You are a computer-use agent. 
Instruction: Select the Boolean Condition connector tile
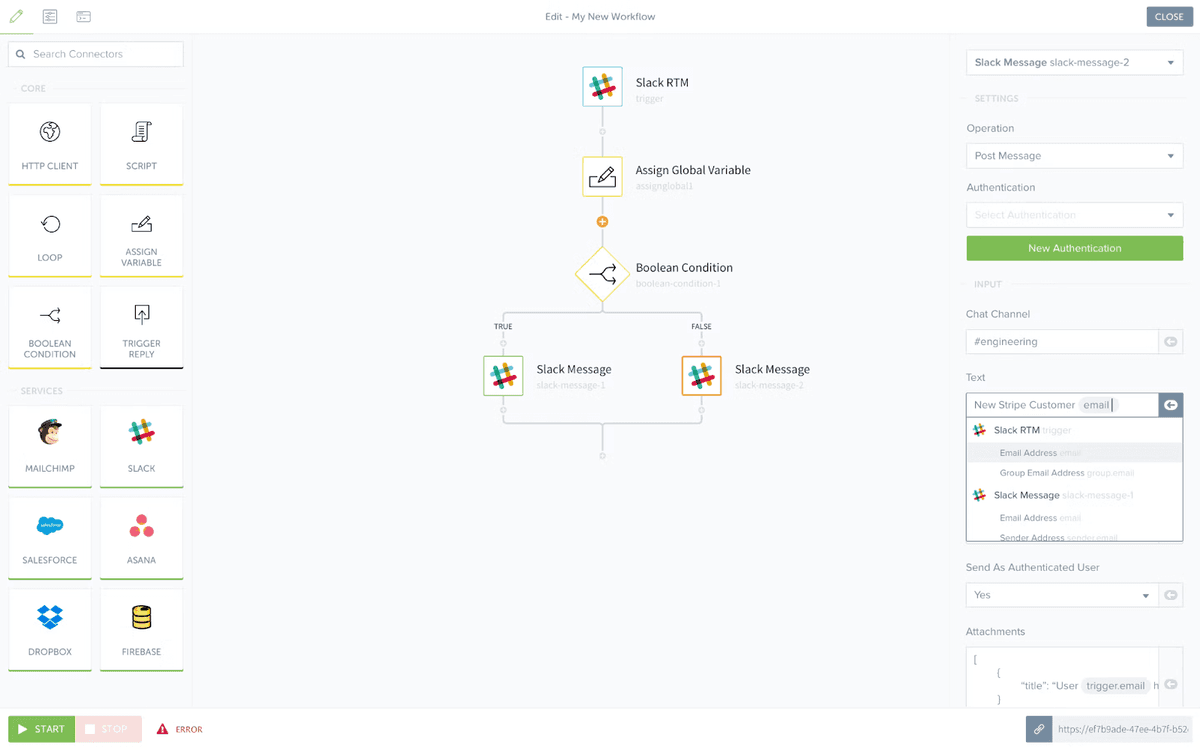pos(50,326)
